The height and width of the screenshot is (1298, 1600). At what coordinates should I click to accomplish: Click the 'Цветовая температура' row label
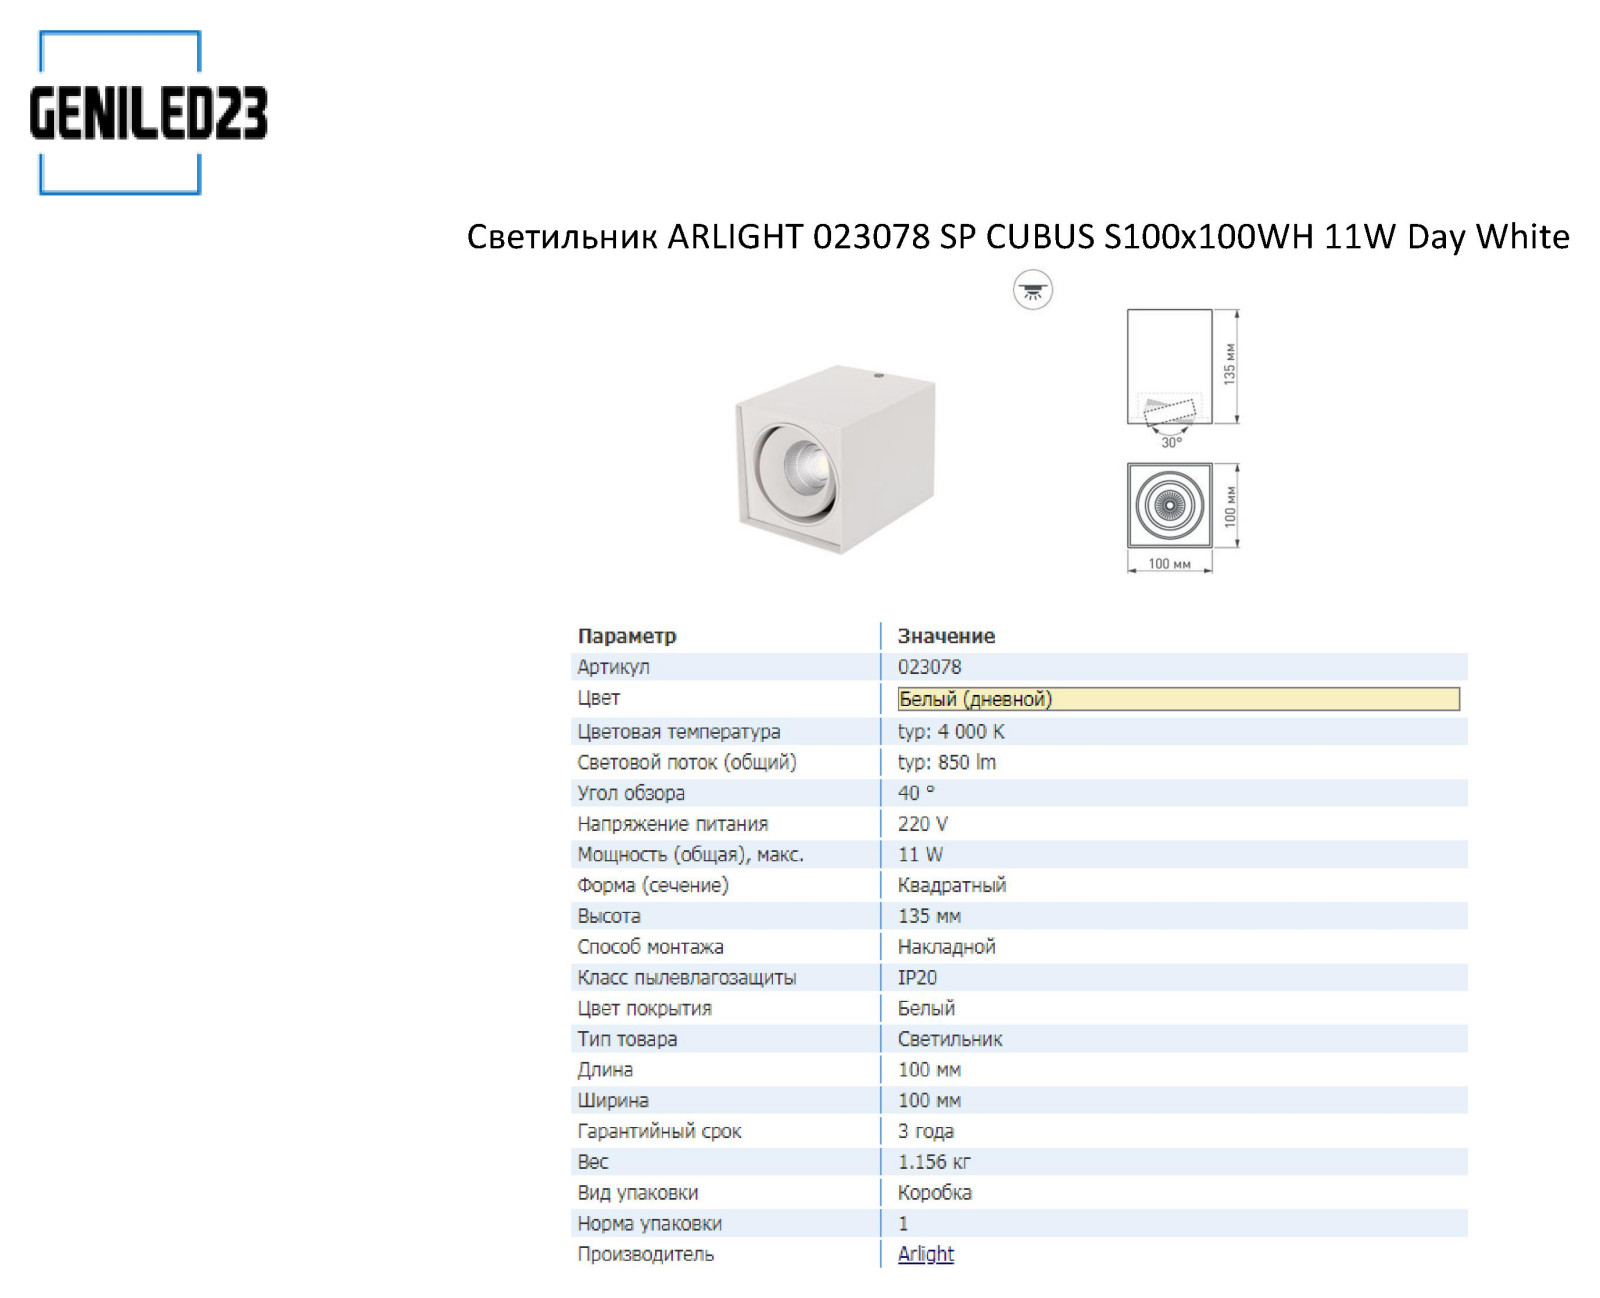click(678, 732)
